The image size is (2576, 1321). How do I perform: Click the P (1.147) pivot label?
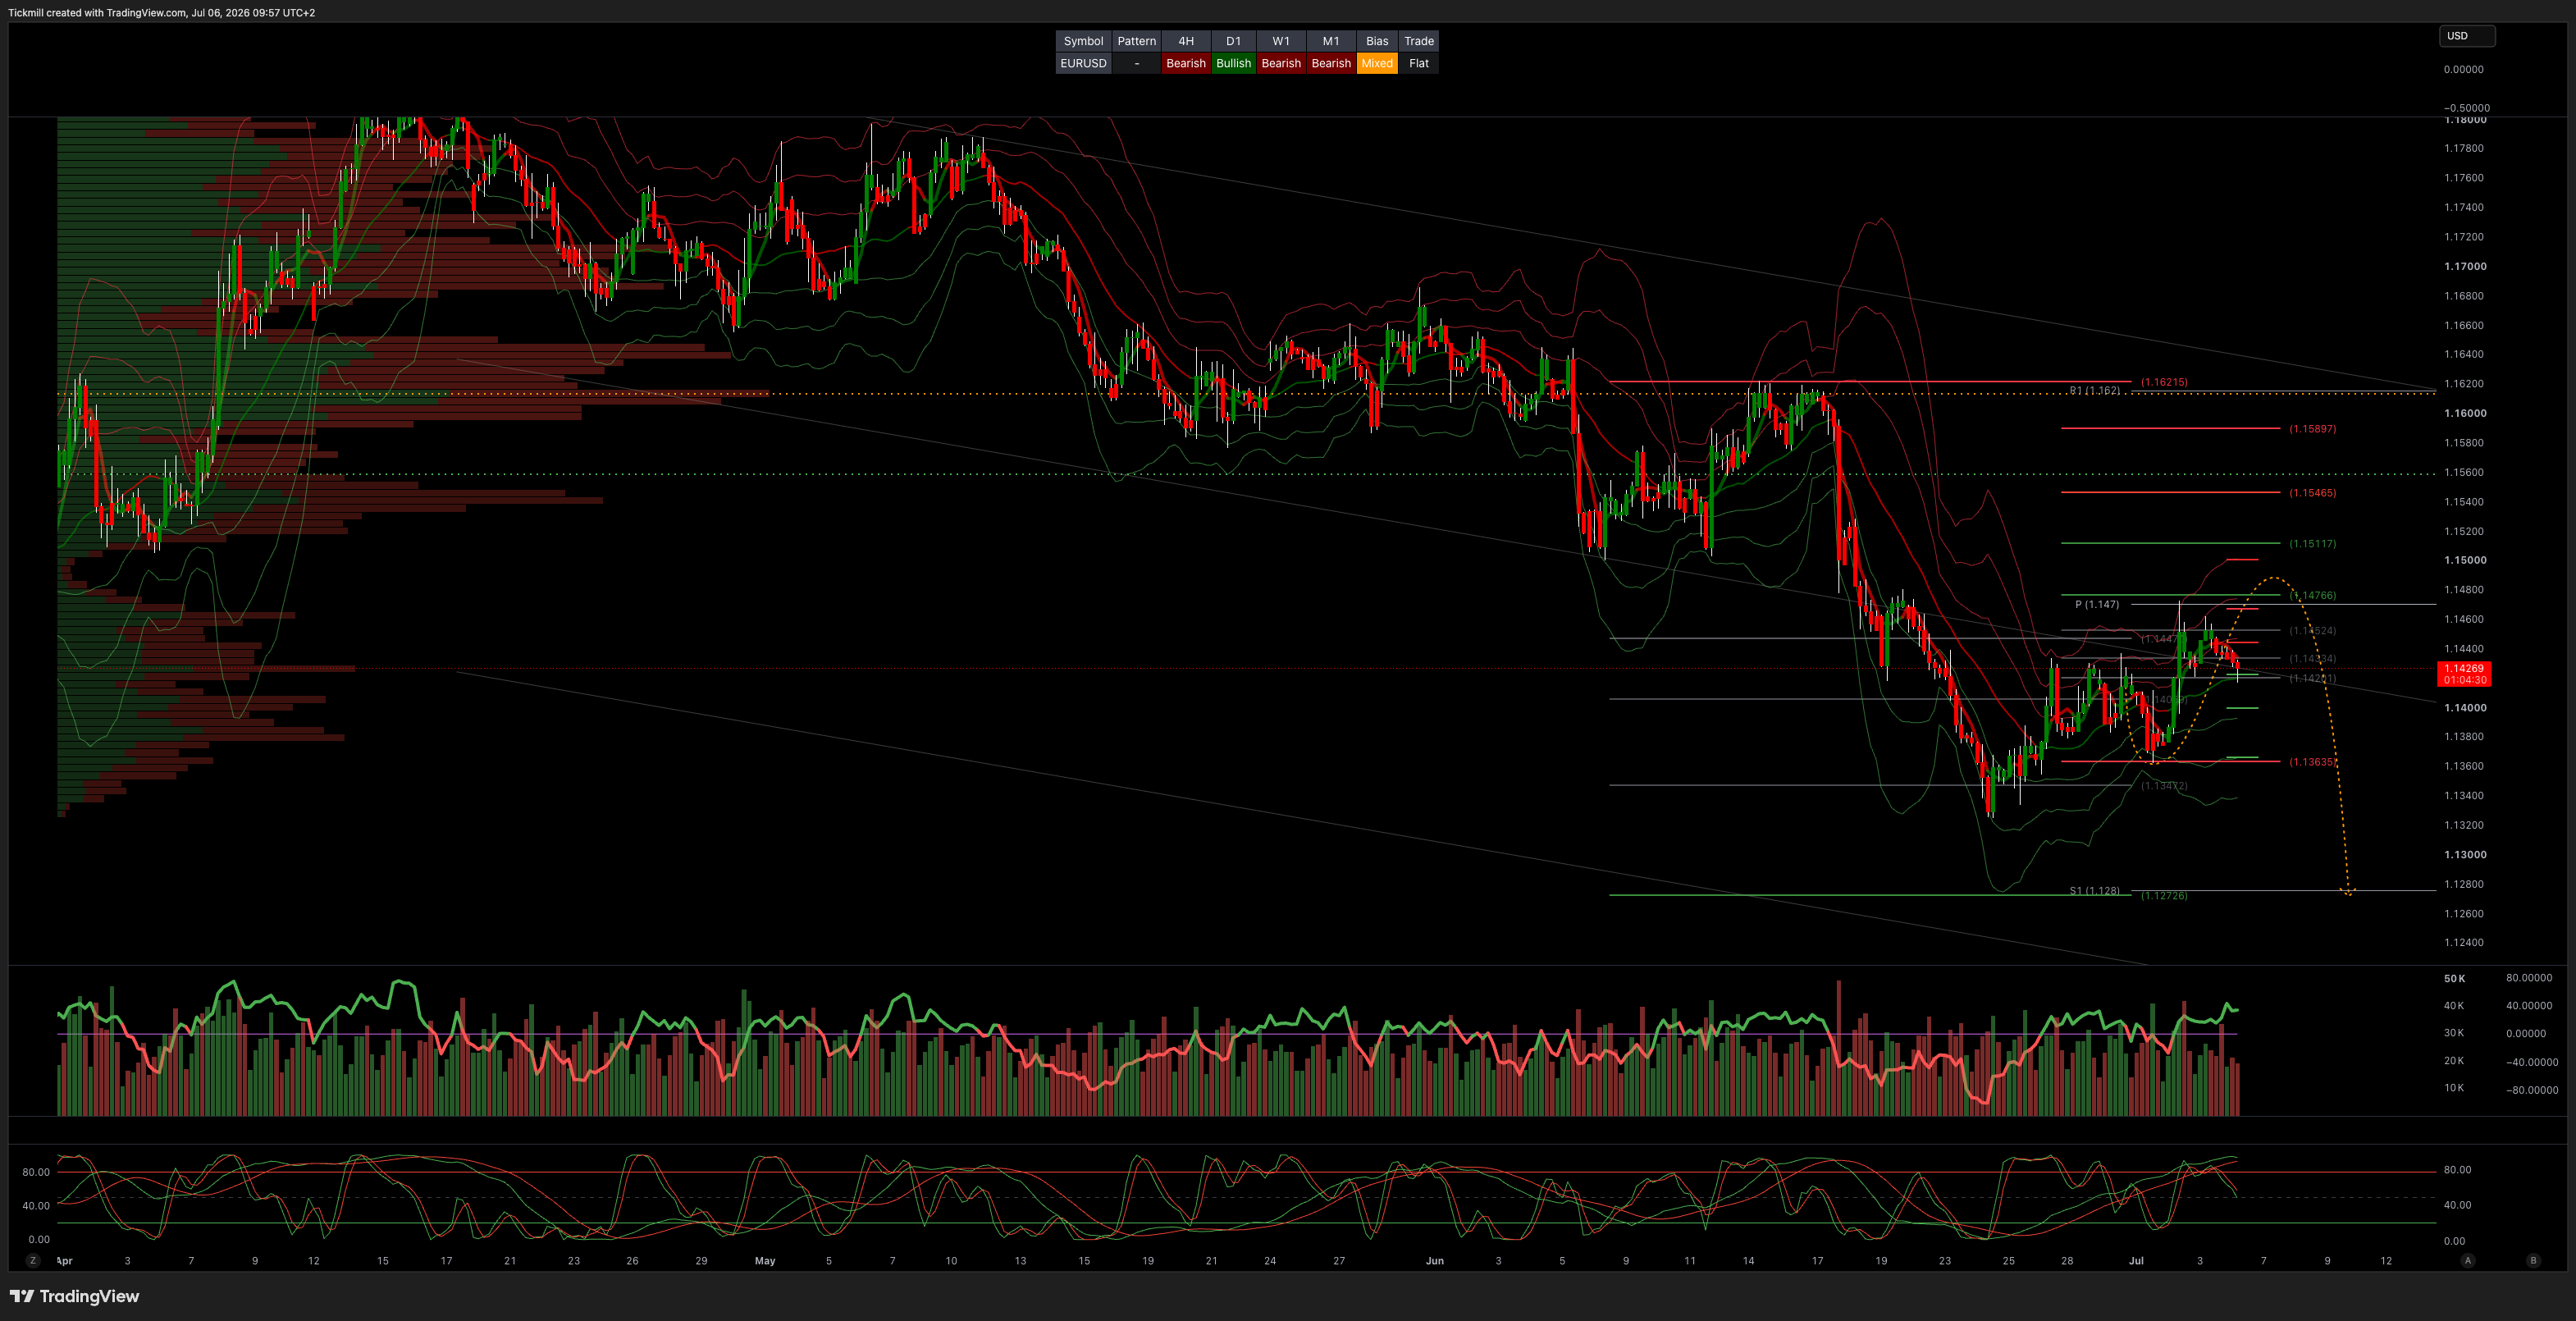[2096, 604]
